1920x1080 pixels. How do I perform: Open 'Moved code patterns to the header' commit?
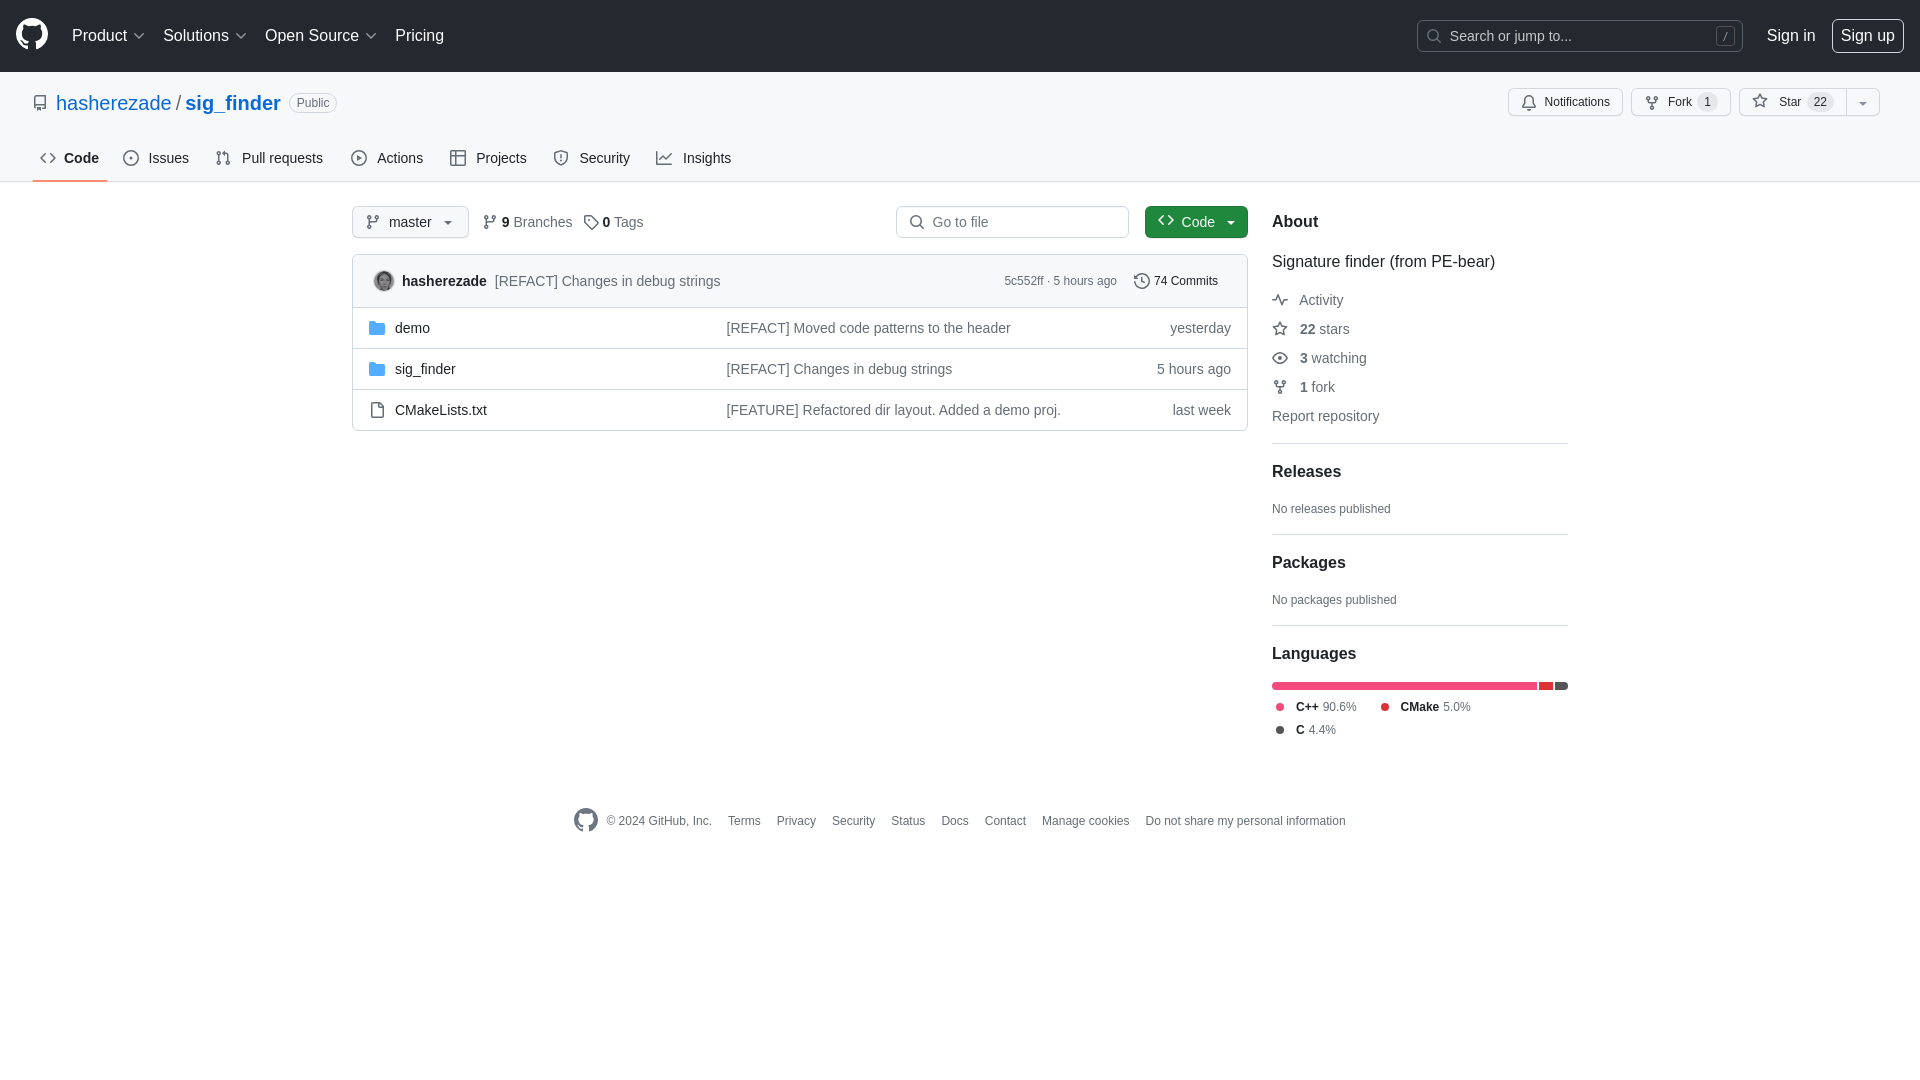[x=868, y=328]
